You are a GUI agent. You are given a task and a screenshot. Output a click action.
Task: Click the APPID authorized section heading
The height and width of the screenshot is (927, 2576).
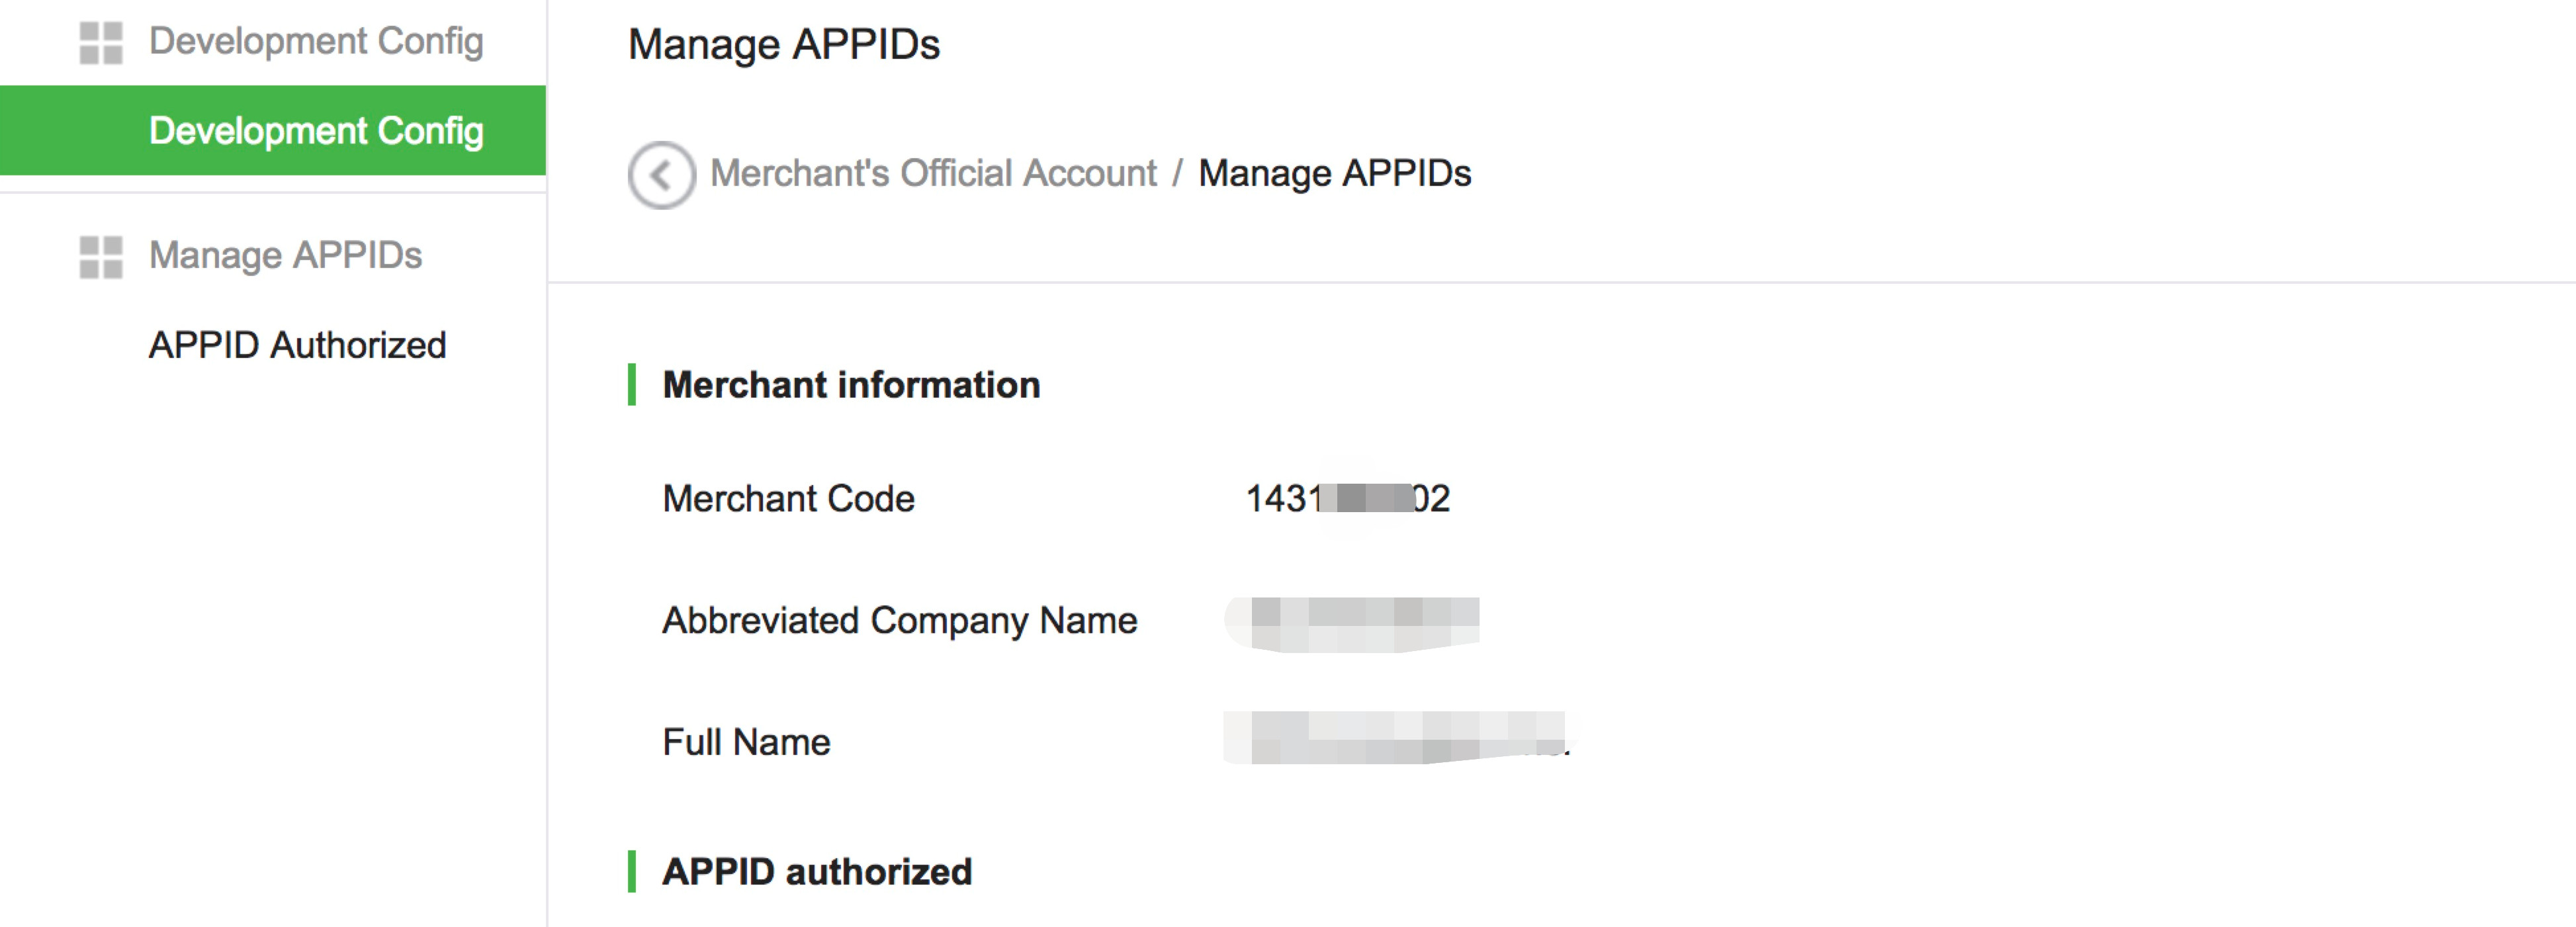[816, 872]
